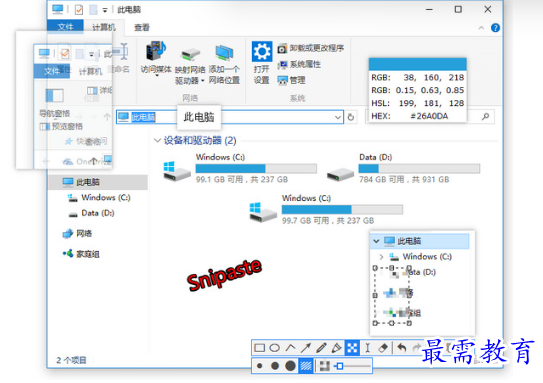Undo the last annotation
Image resolution: width=543 pixels, height=383 pixels.
[x=401, y=348]
